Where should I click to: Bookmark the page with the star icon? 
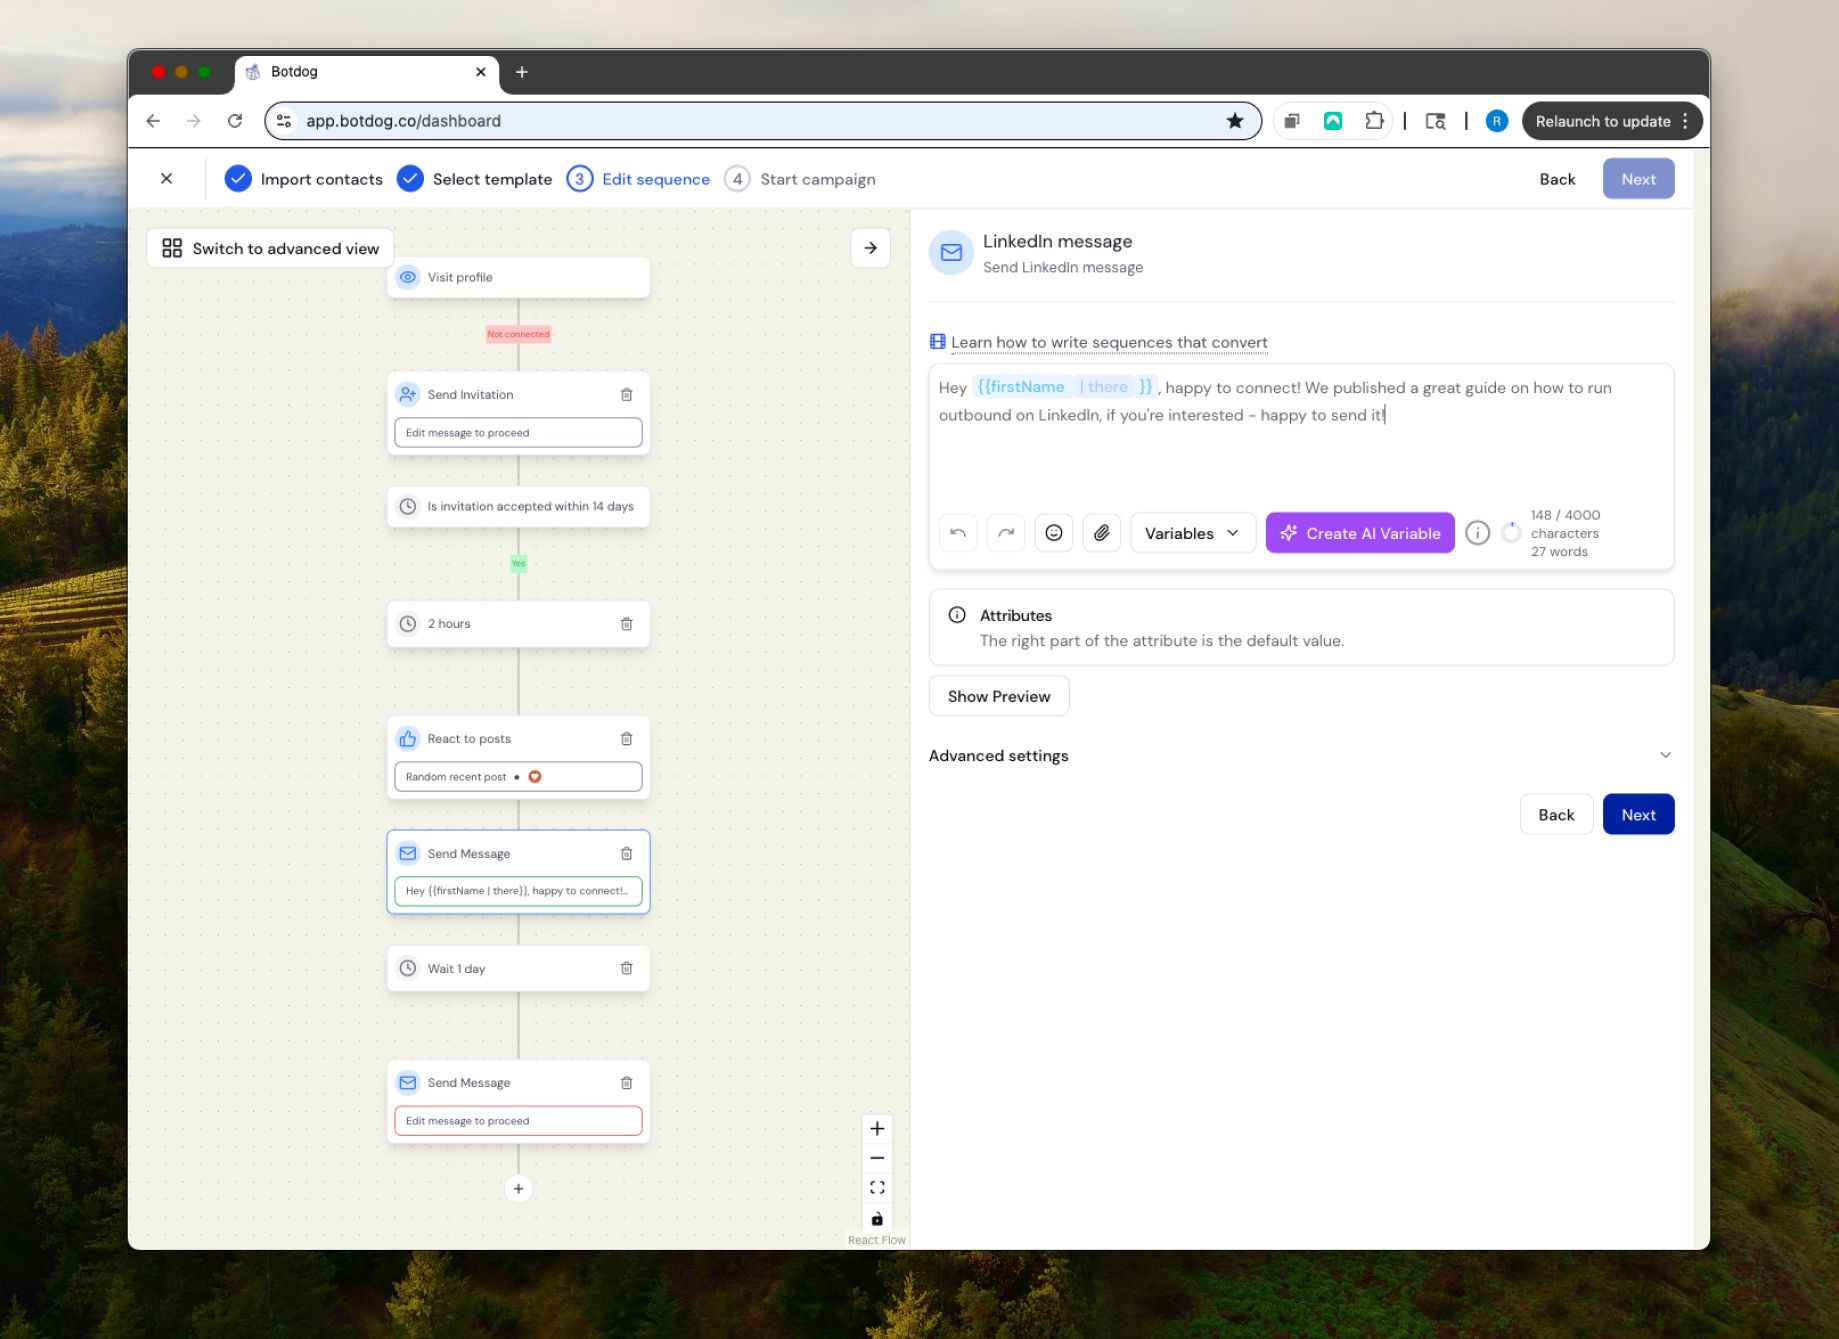1235,120
